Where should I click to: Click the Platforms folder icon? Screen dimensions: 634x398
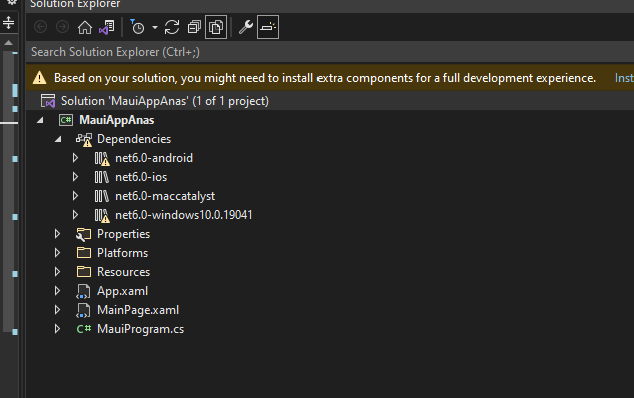84,253
